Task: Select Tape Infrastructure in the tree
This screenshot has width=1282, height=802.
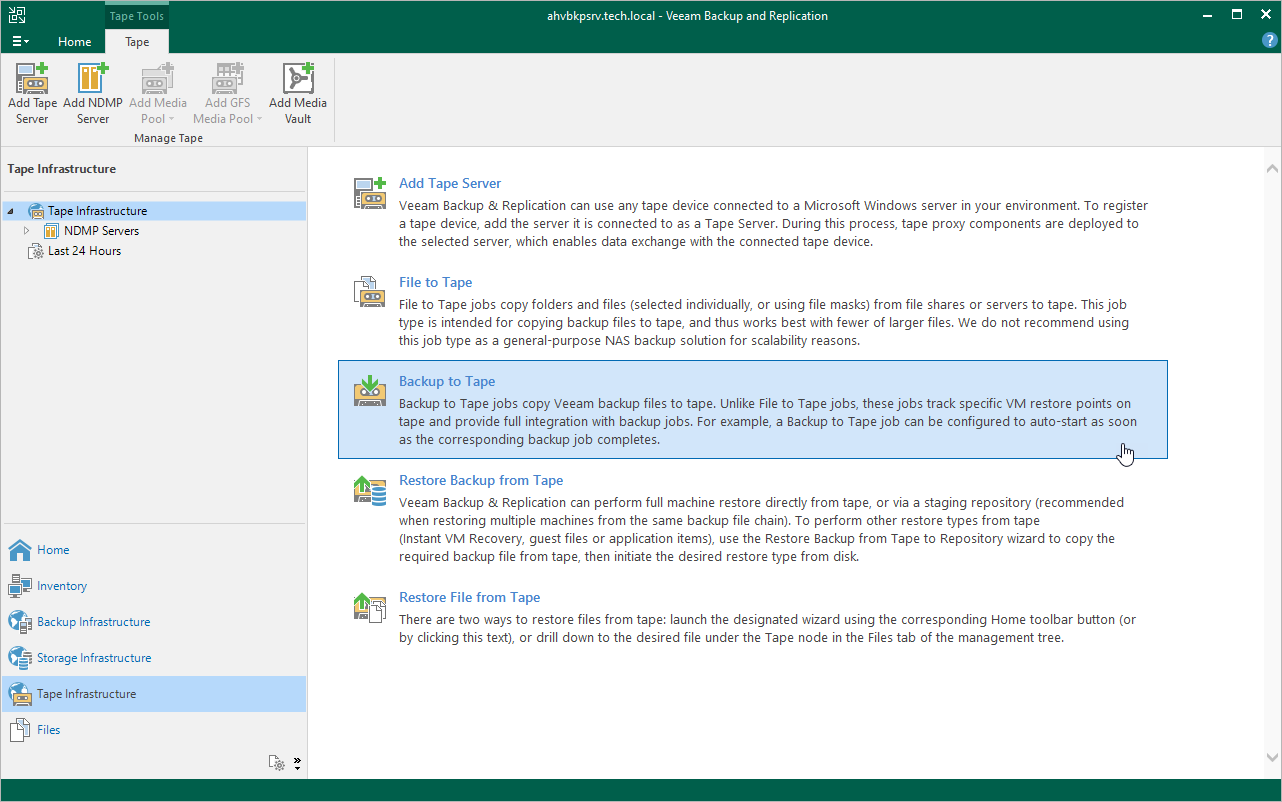Action: point(97,211)
